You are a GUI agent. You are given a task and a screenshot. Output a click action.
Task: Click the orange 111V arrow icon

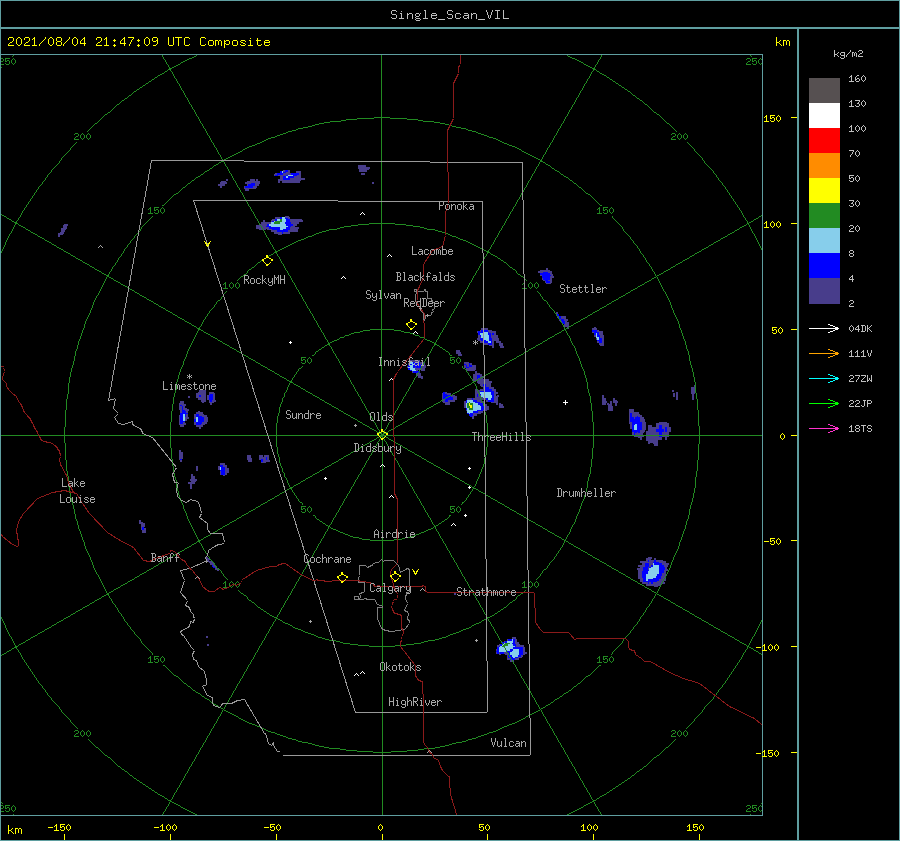pyautogui.click(x=824, y=354)
